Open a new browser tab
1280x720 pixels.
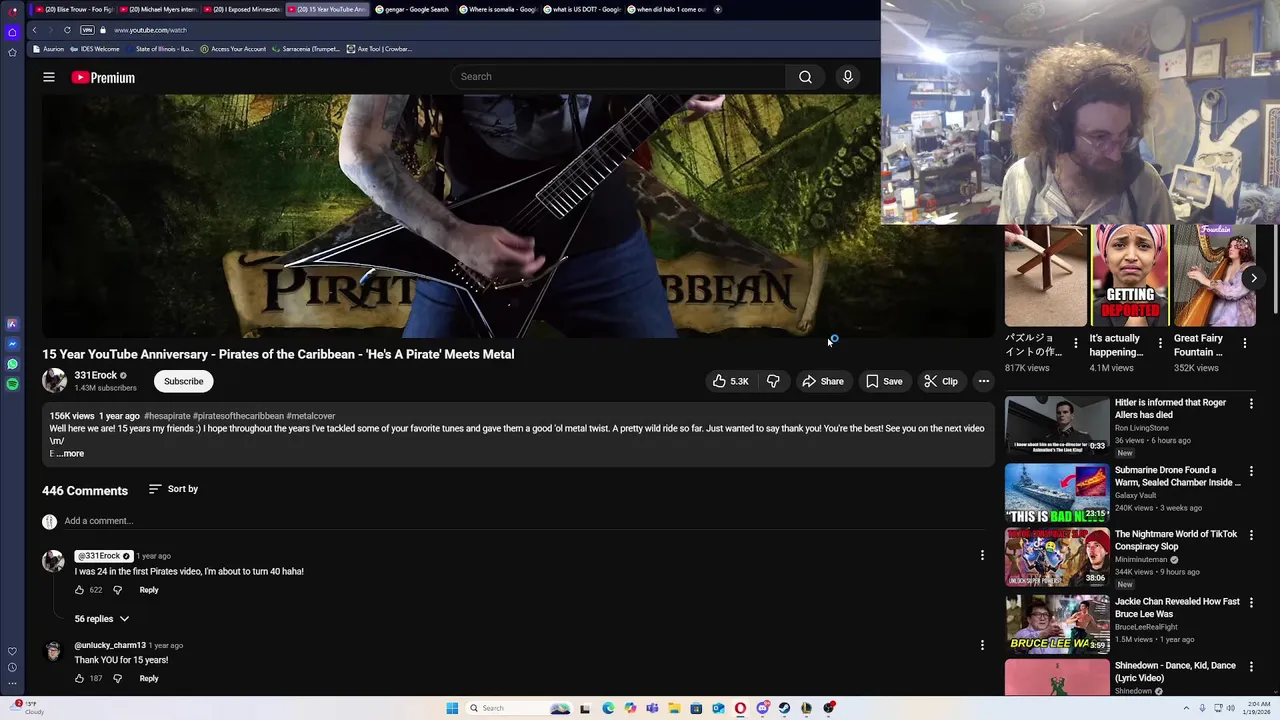point(718,9)
